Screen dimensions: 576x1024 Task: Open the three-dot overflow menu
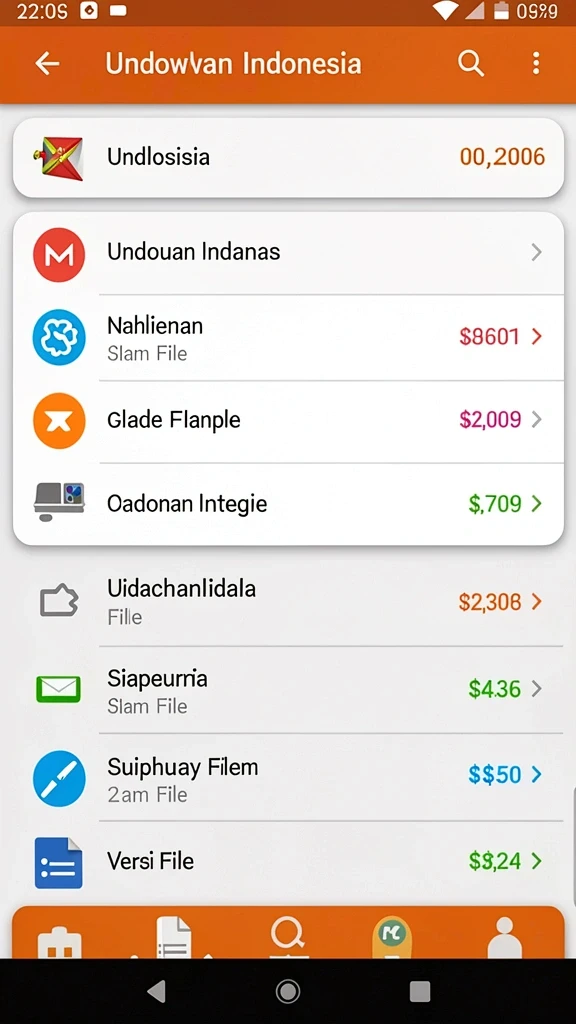[x=536, y=63]
